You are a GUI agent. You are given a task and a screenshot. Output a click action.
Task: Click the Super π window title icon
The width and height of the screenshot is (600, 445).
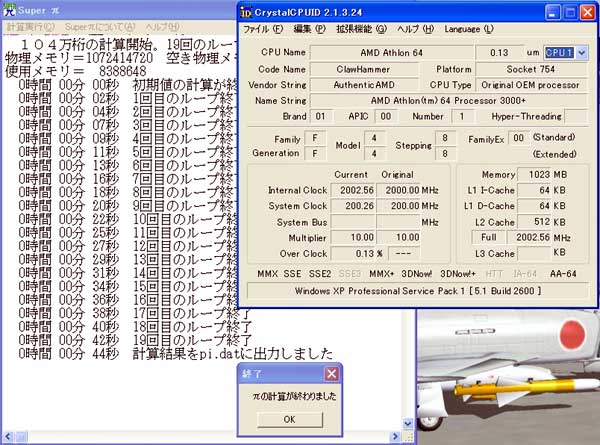pos(9,11)
